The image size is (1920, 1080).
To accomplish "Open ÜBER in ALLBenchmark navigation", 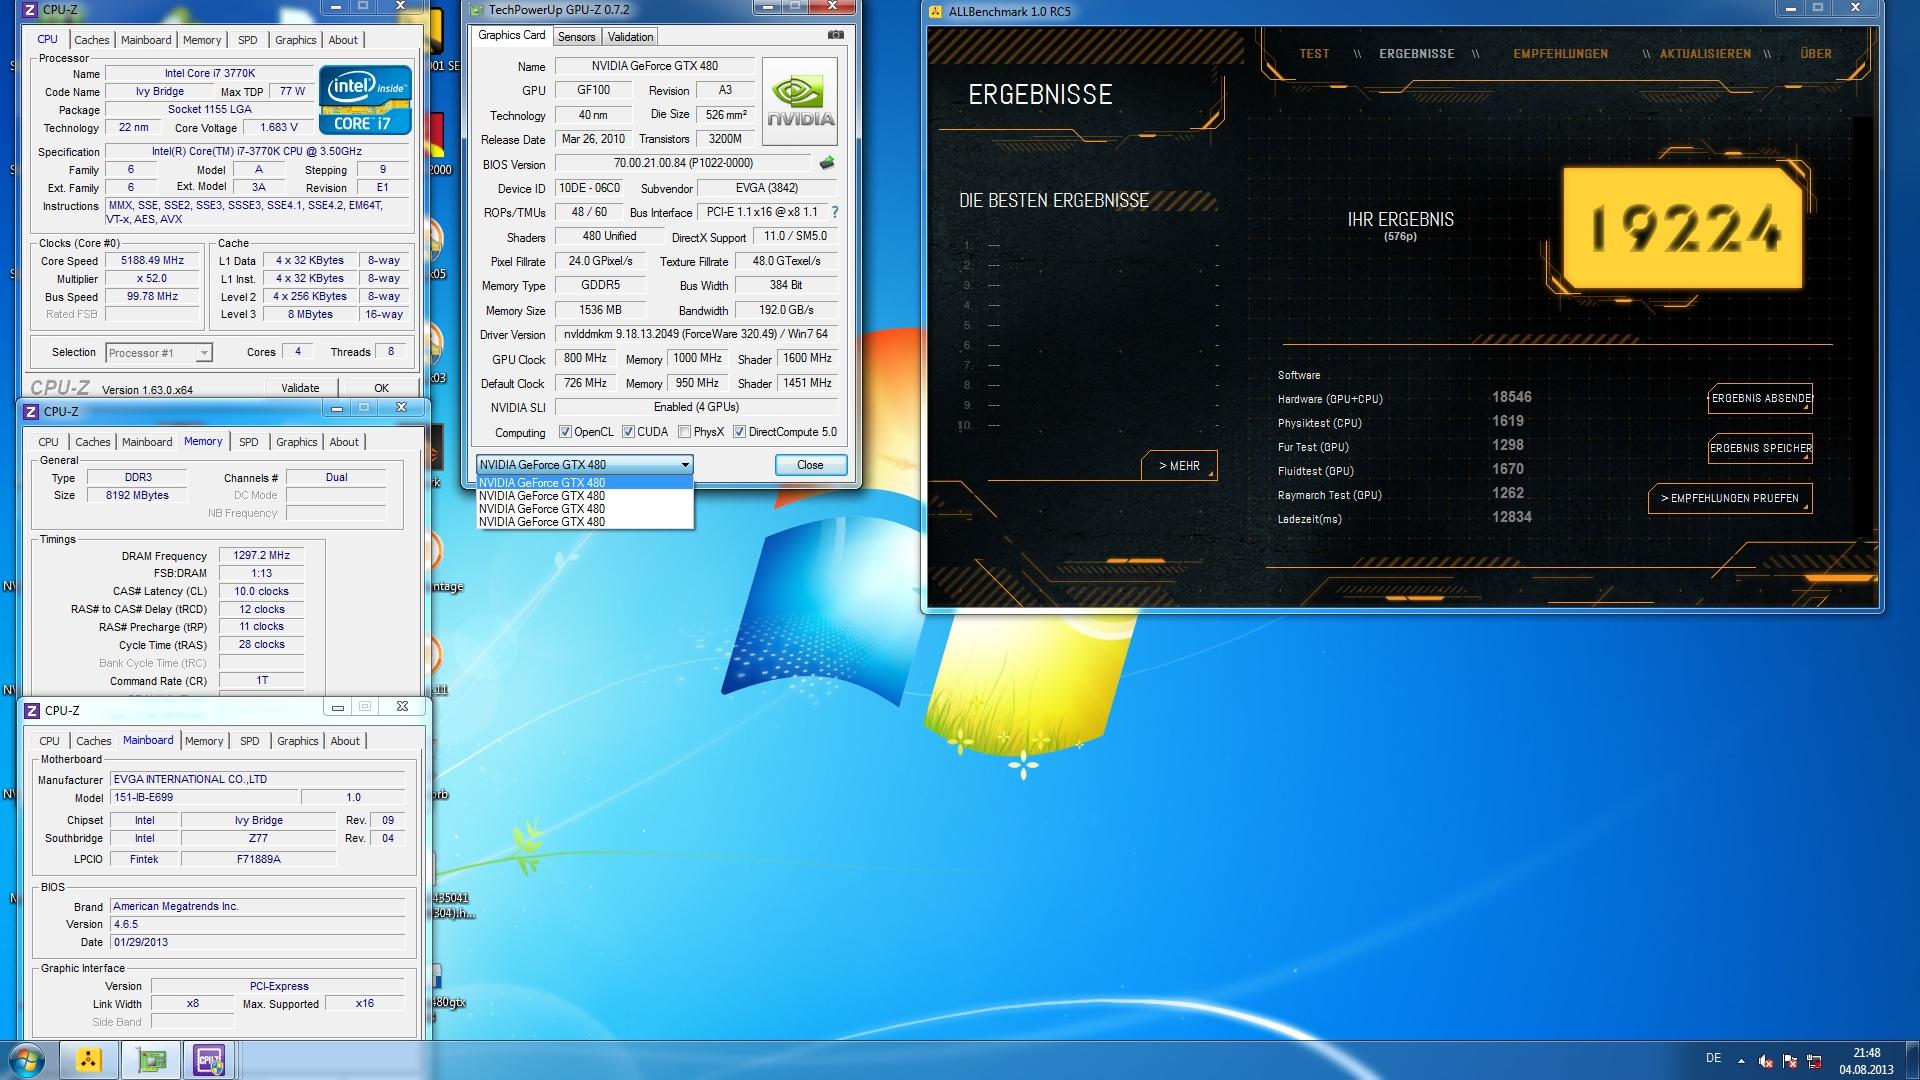I will pyautogui.click(x=1816, y=54).
